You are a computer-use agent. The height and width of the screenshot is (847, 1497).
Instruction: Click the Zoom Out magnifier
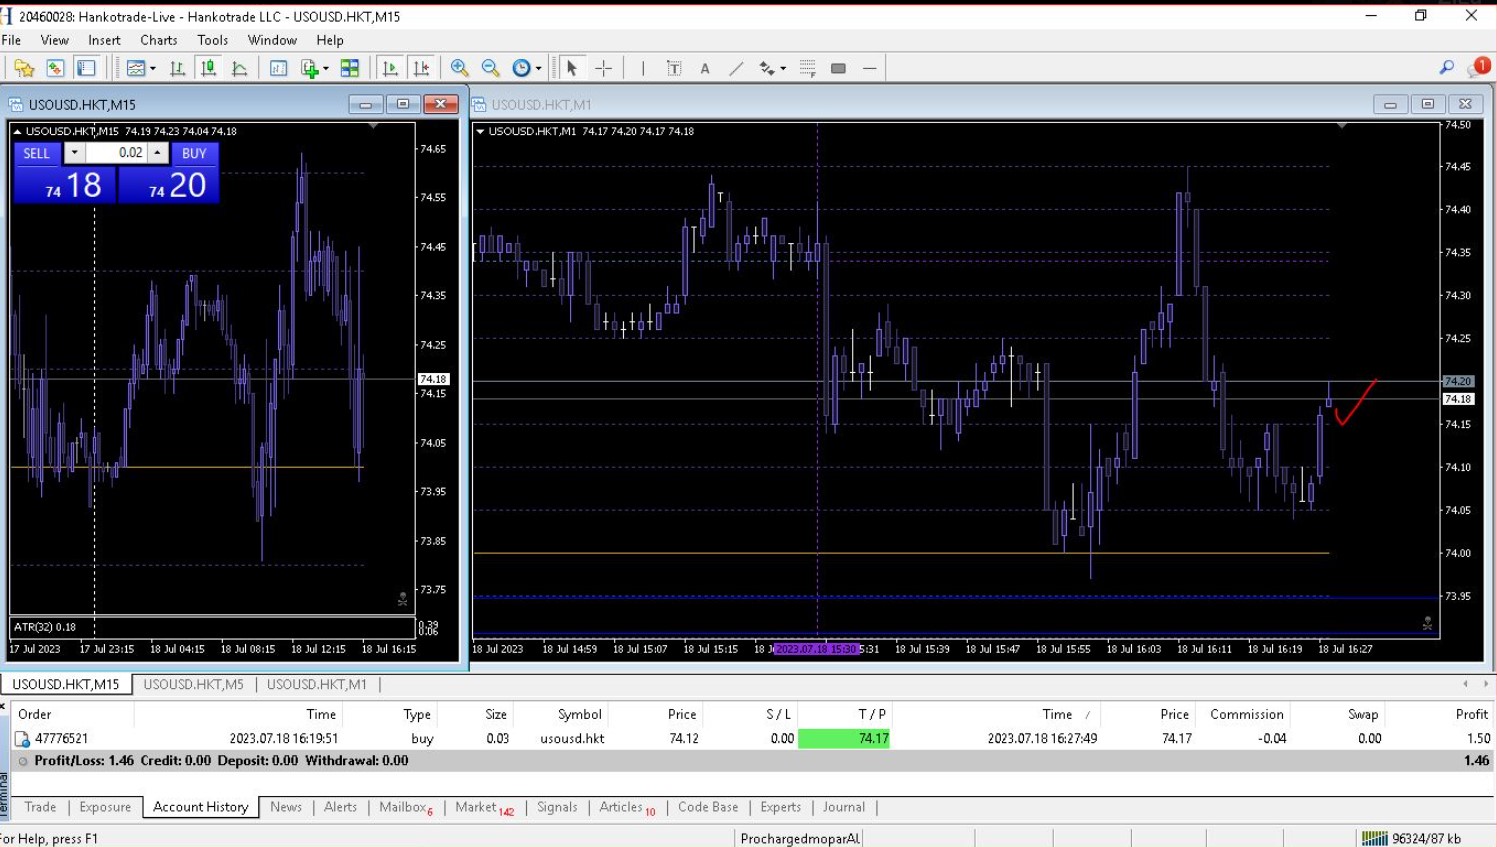490,68
